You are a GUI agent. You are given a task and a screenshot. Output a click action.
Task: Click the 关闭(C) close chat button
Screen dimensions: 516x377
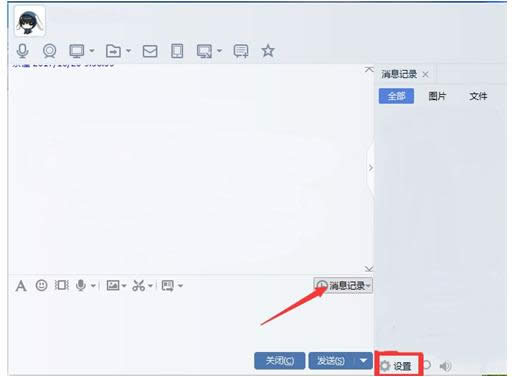(280, 360)
